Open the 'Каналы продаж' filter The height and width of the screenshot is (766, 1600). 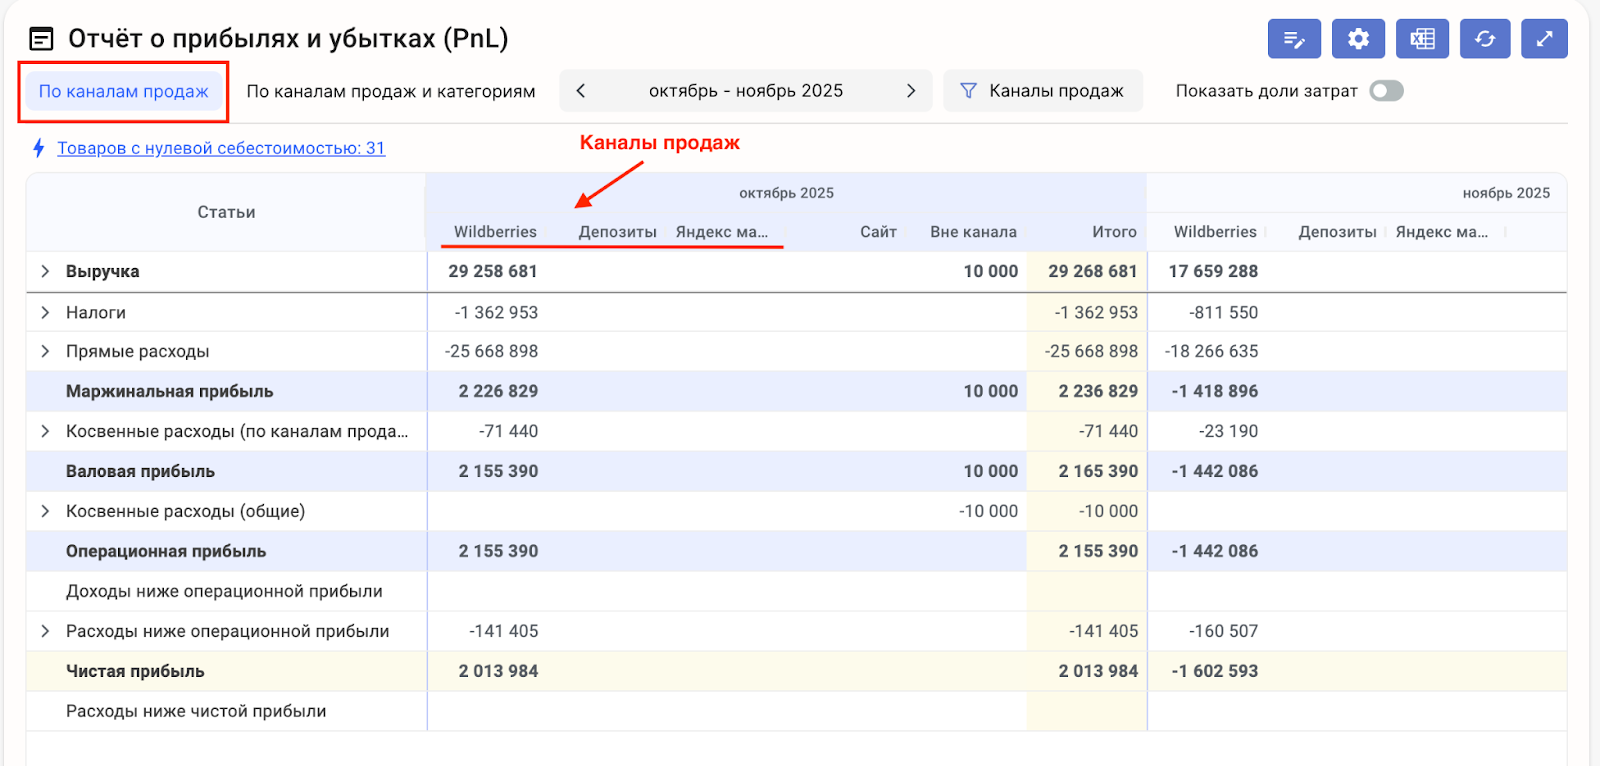pyautogui.click(x=1043, y=91)
